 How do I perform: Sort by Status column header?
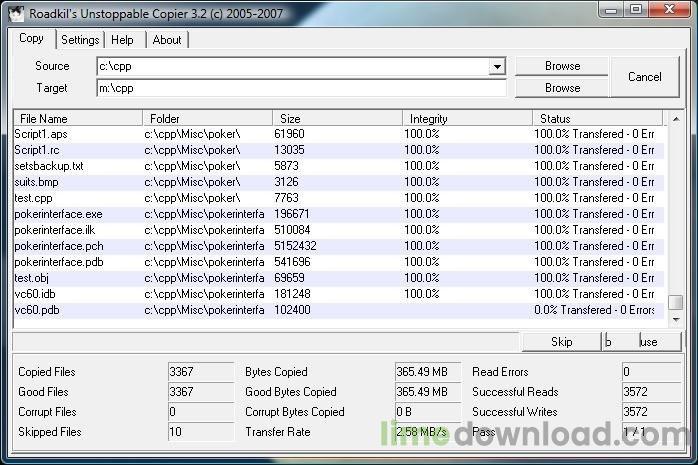tap(598, 118)
